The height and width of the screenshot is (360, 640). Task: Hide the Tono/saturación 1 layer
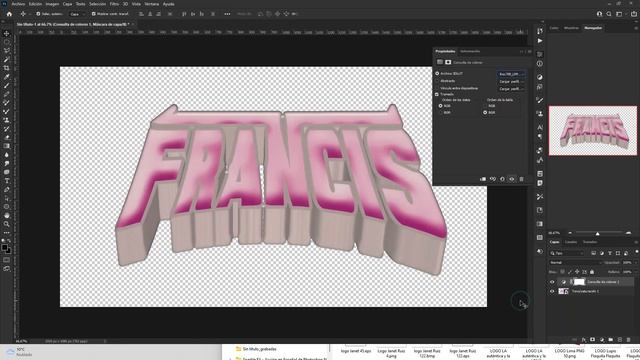[x=552, y=291]
